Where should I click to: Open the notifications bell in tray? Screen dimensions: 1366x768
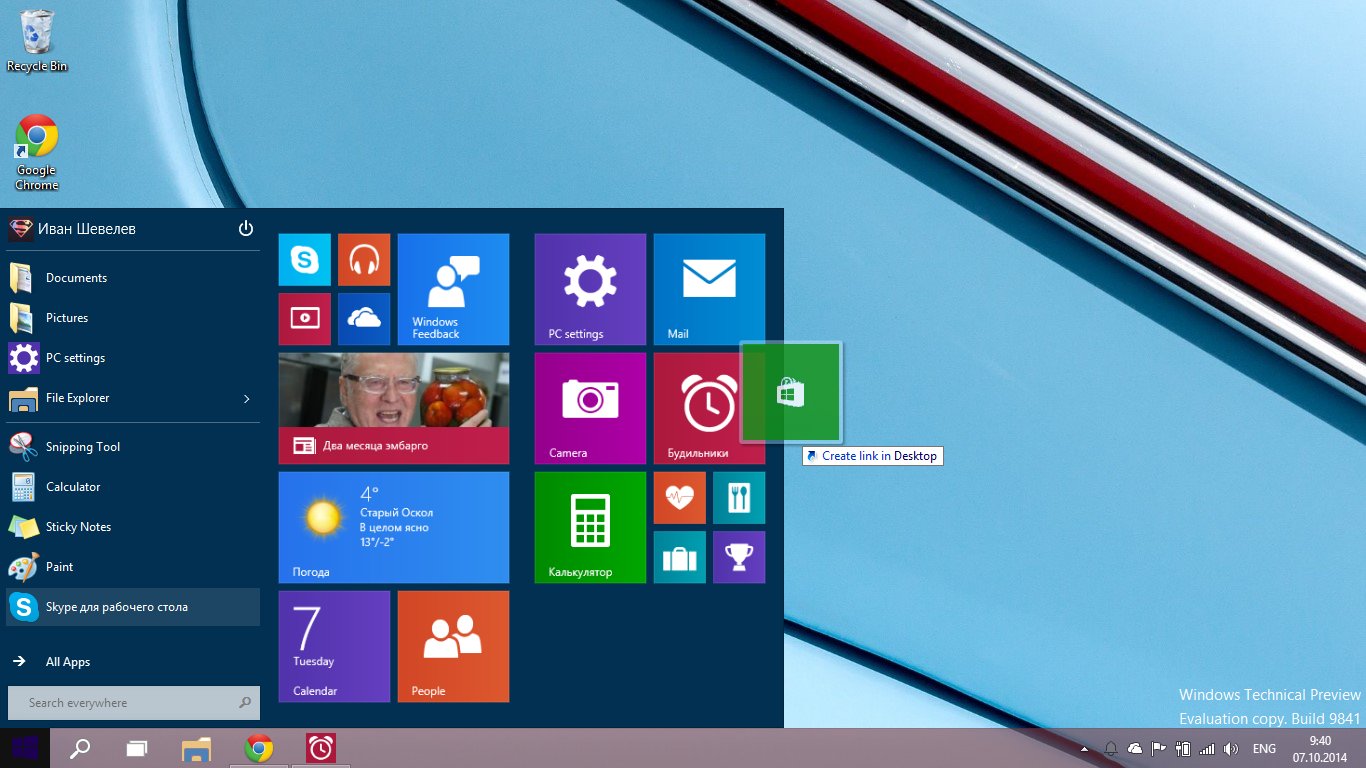tap(1111, 749)
